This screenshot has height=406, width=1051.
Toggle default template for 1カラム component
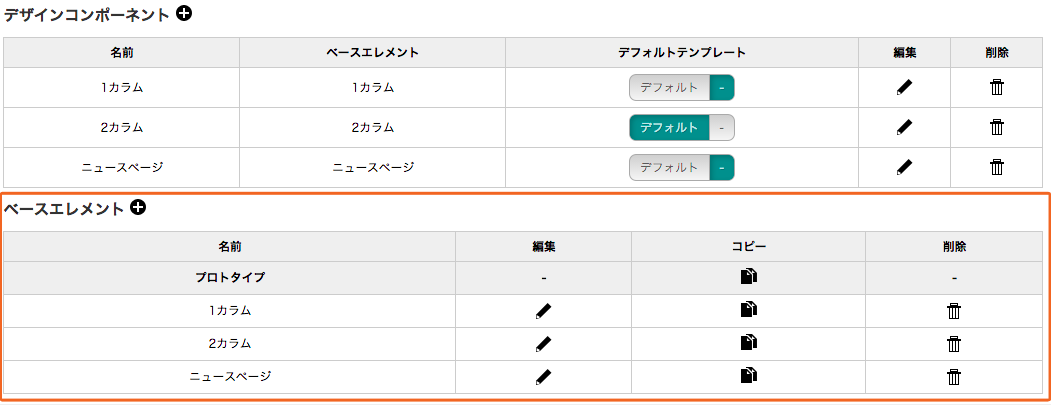click(681, 87)
